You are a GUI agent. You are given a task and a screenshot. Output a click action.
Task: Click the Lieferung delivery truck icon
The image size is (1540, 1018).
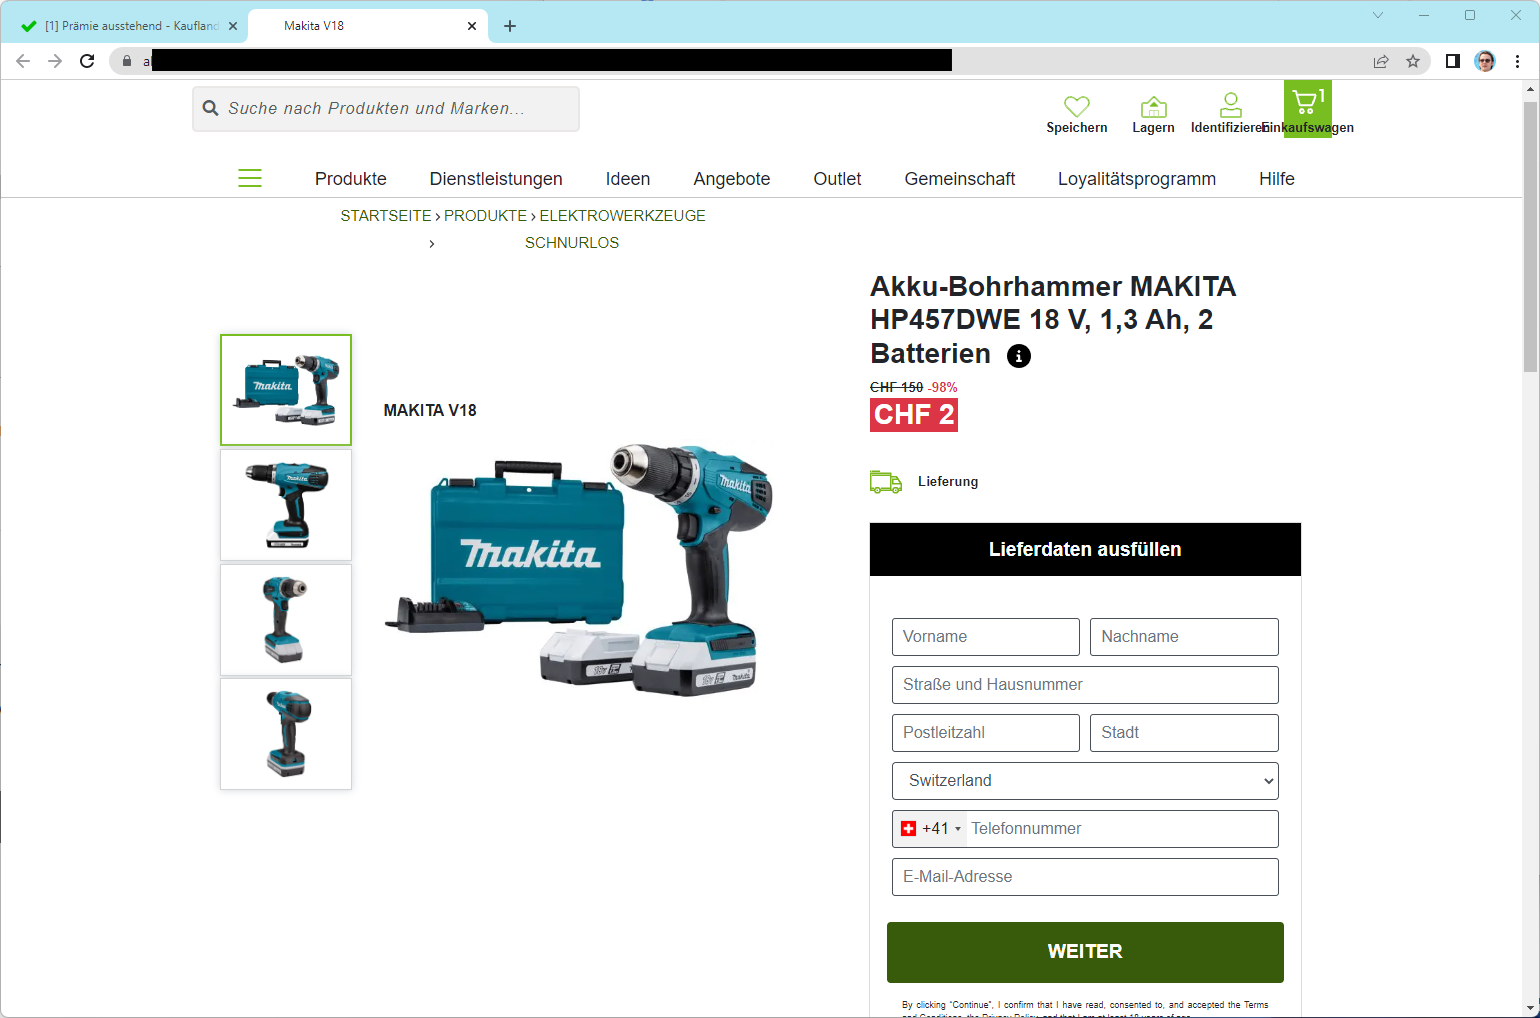pyautogui.click(x=886, y=482)
